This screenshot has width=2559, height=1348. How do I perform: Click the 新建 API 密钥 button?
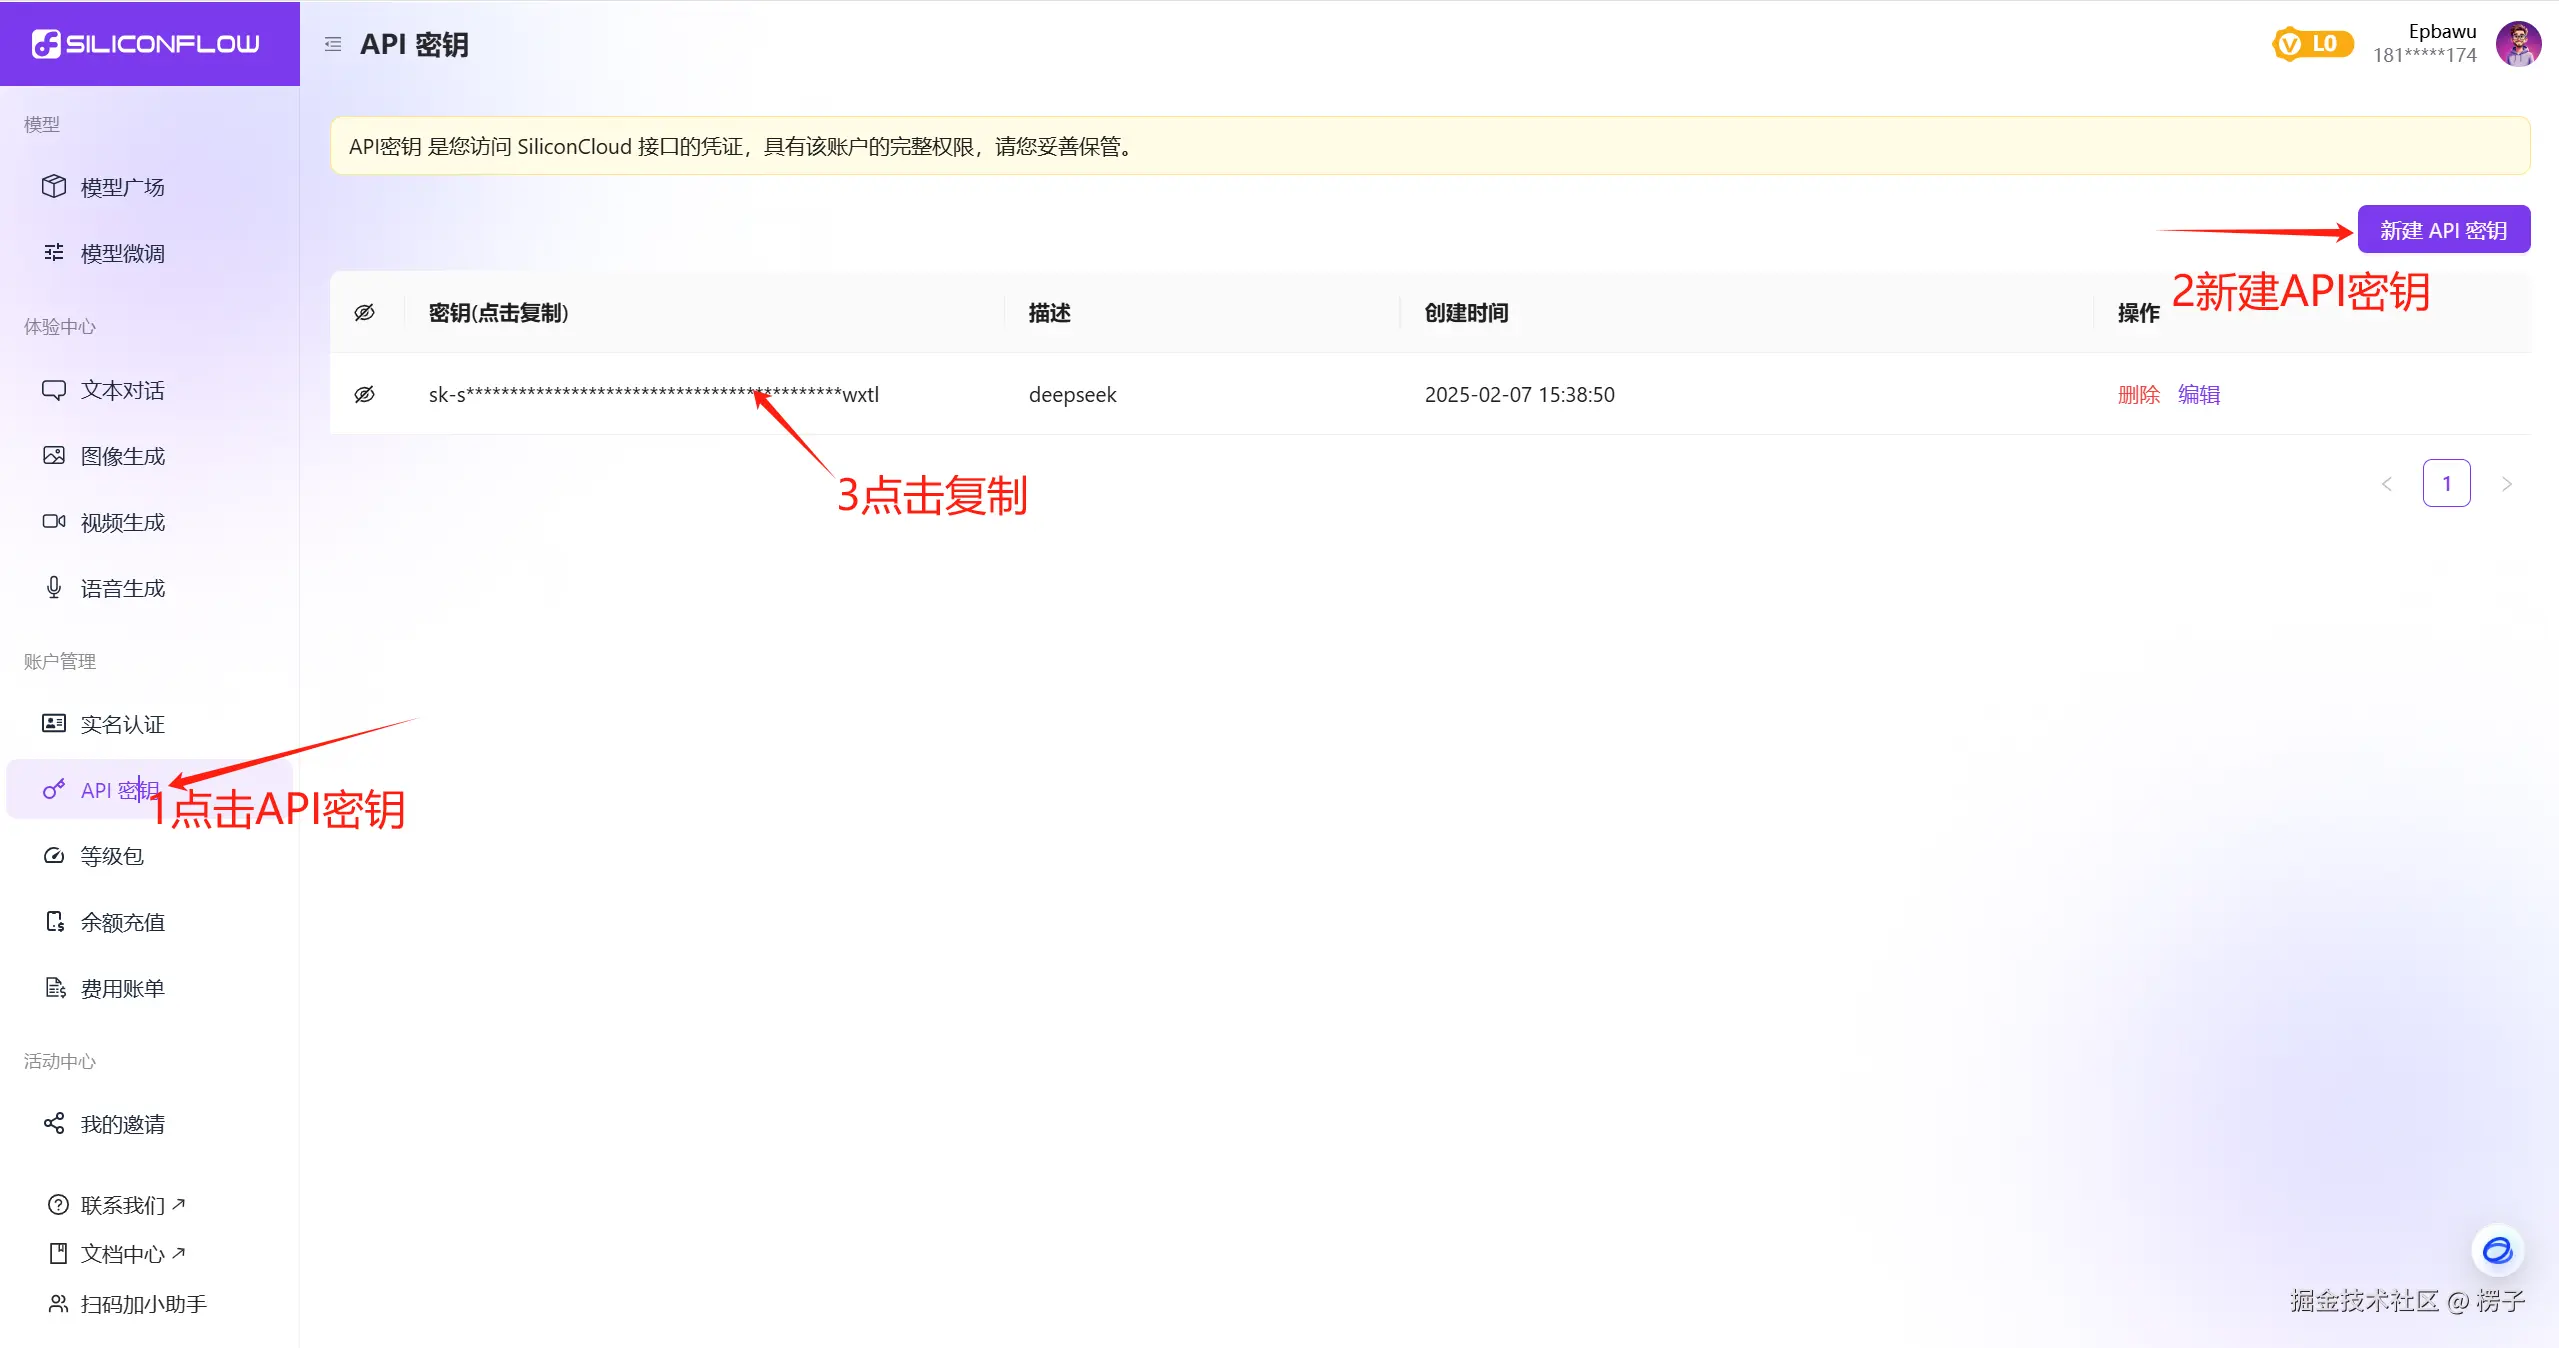(x=2443, y=230)
